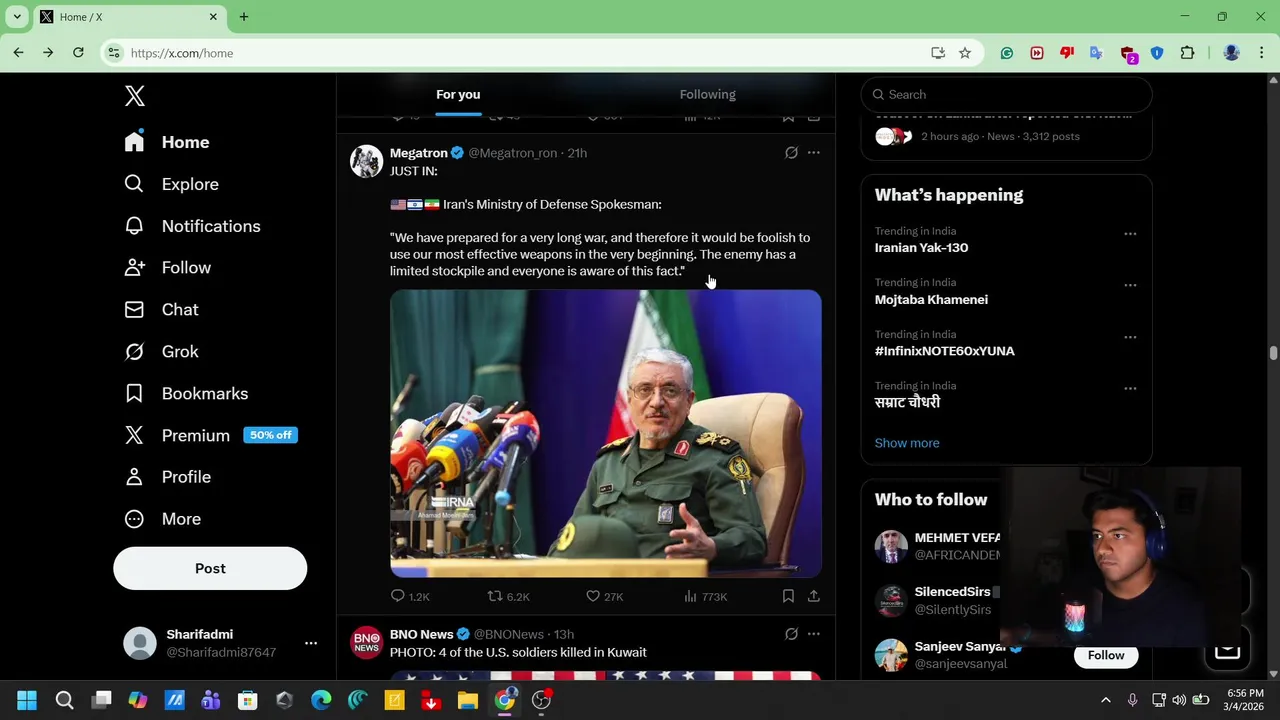The image size is (1280, 720).
Task: Open Profile from the sidebar
Action: pos(167,477)
